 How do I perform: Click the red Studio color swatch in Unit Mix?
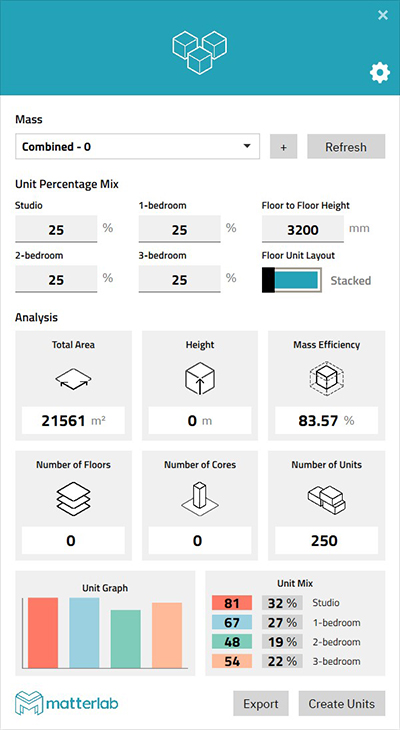point(232,603)
